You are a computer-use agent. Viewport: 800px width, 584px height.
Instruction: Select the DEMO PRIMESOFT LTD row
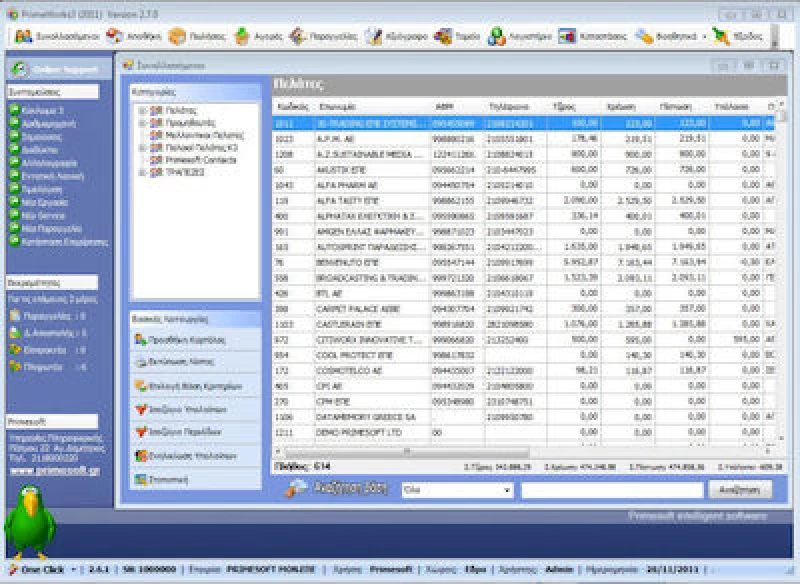(524, 433)
